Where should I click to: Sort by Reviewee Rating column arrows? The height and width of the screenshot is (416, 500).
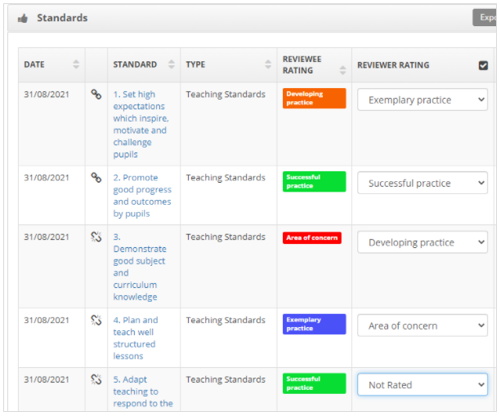(x=343, y=70)
